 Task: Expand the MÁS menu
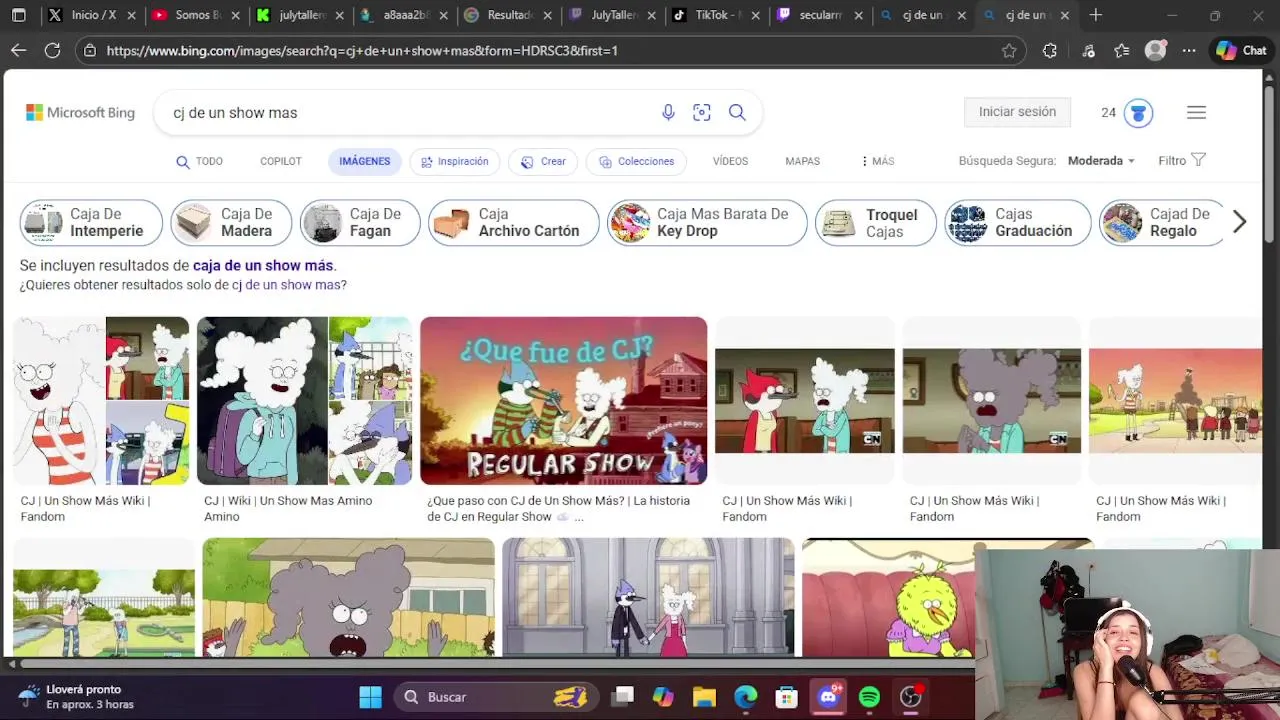pos(878,161)
